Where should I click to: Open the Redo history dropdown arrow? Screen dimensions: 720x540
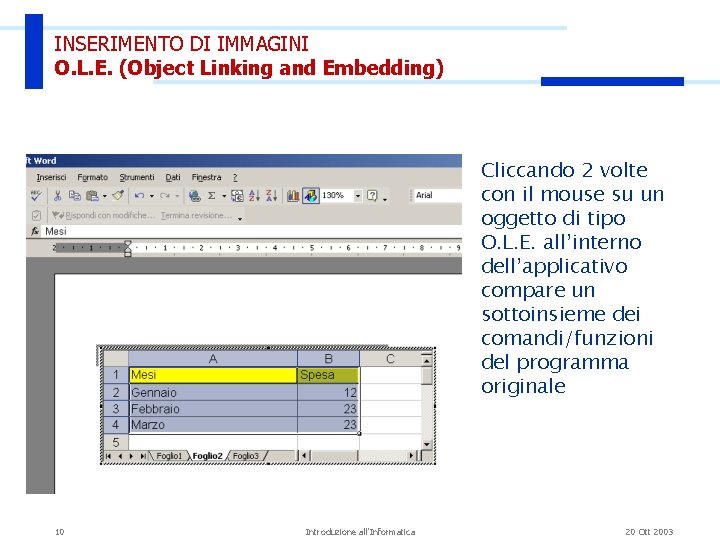click(177, 196)
